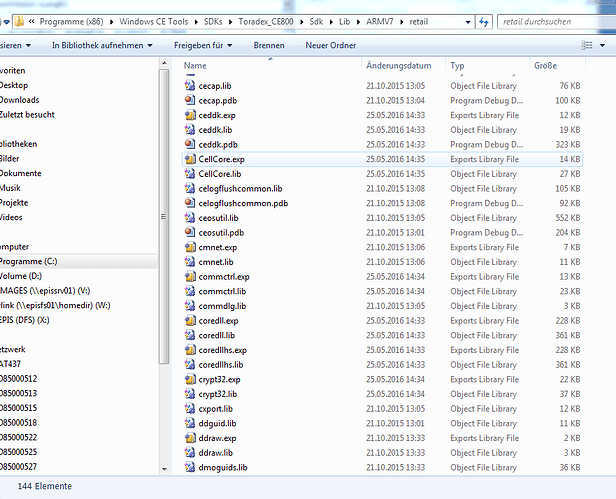Screen dimensions: 616x499
Task: Select file name 'ddguid.lib'
Action: pos(217,423)
